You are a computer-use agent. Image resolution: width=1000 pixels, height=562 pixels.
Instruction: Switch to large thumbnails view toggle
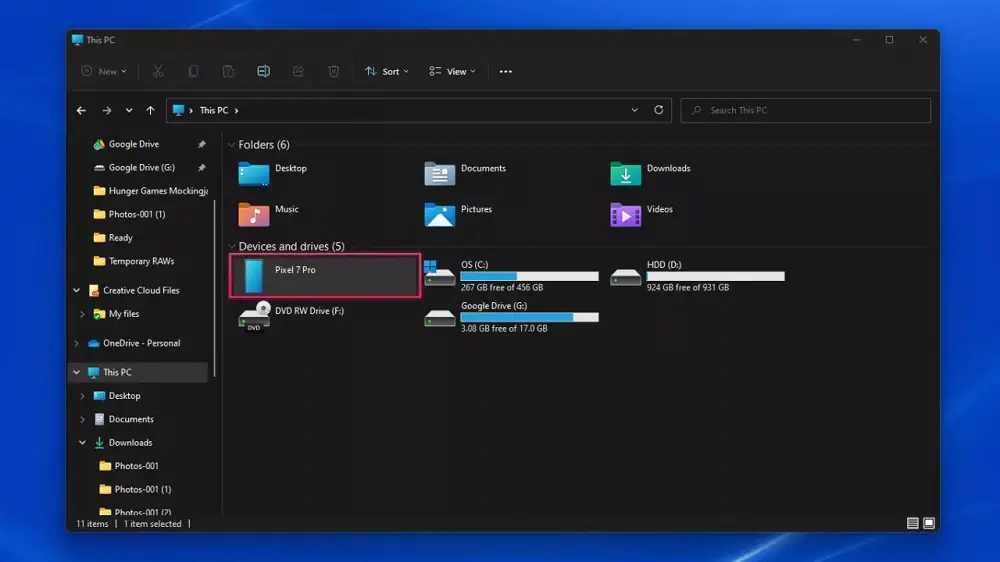click(x=929, y=523)
